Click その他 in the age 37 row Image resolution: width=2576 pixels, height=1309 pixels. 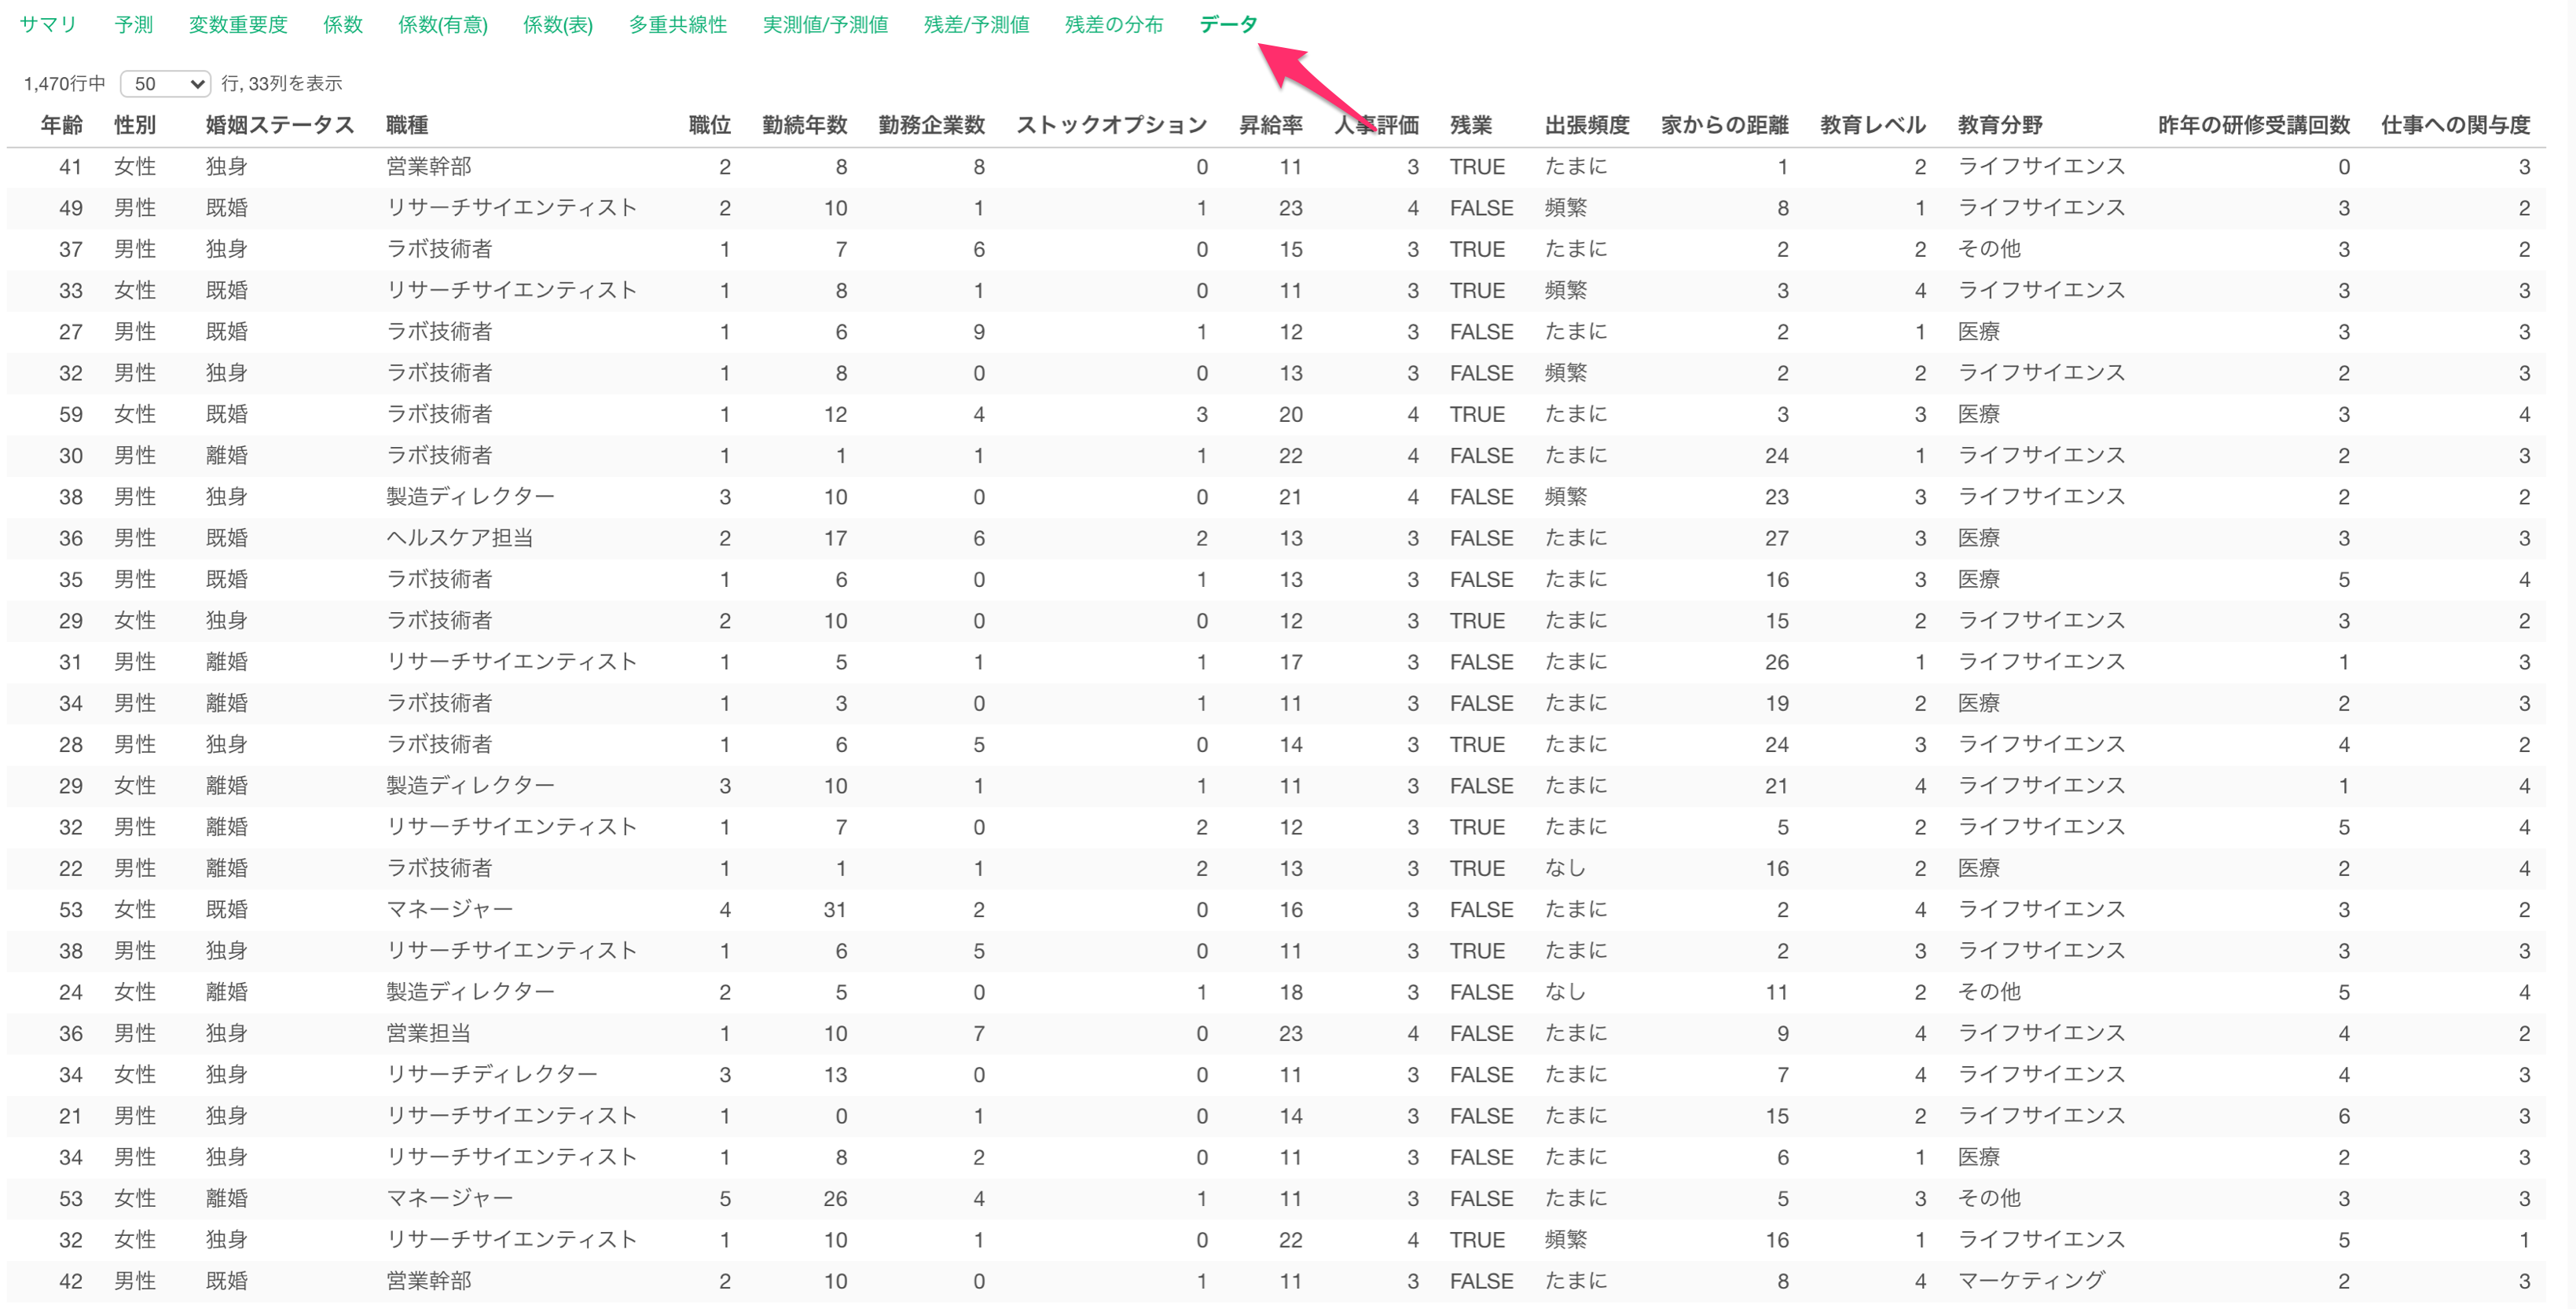(1989, 248)
